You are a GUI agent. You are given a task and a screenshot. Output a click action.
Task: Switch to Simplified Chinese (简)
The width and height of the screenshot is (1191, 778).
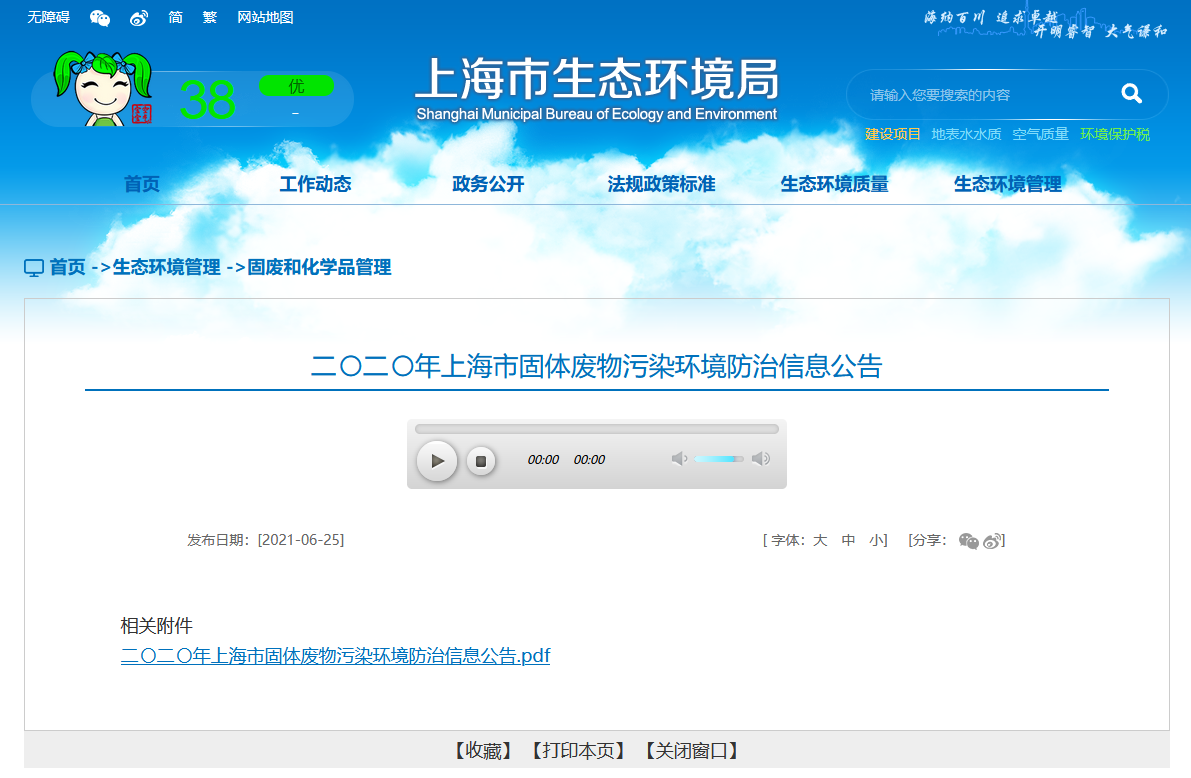coord(176,18)
